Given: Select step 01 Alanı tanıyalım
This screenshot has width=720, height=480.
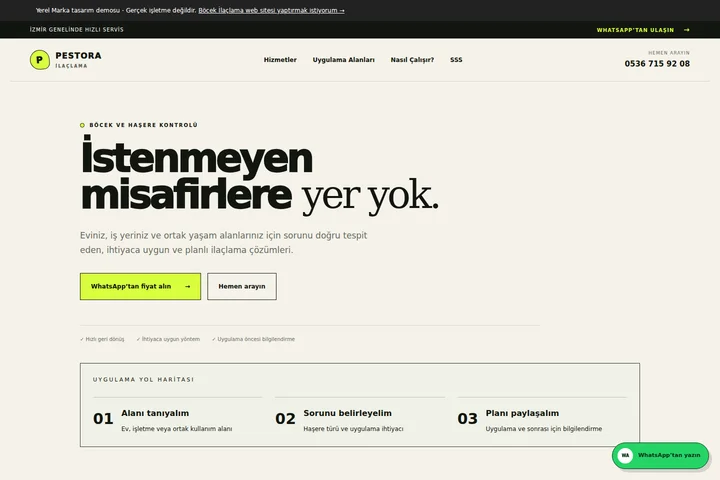Looking at the screenshot, I should click(x=177, y=419).
